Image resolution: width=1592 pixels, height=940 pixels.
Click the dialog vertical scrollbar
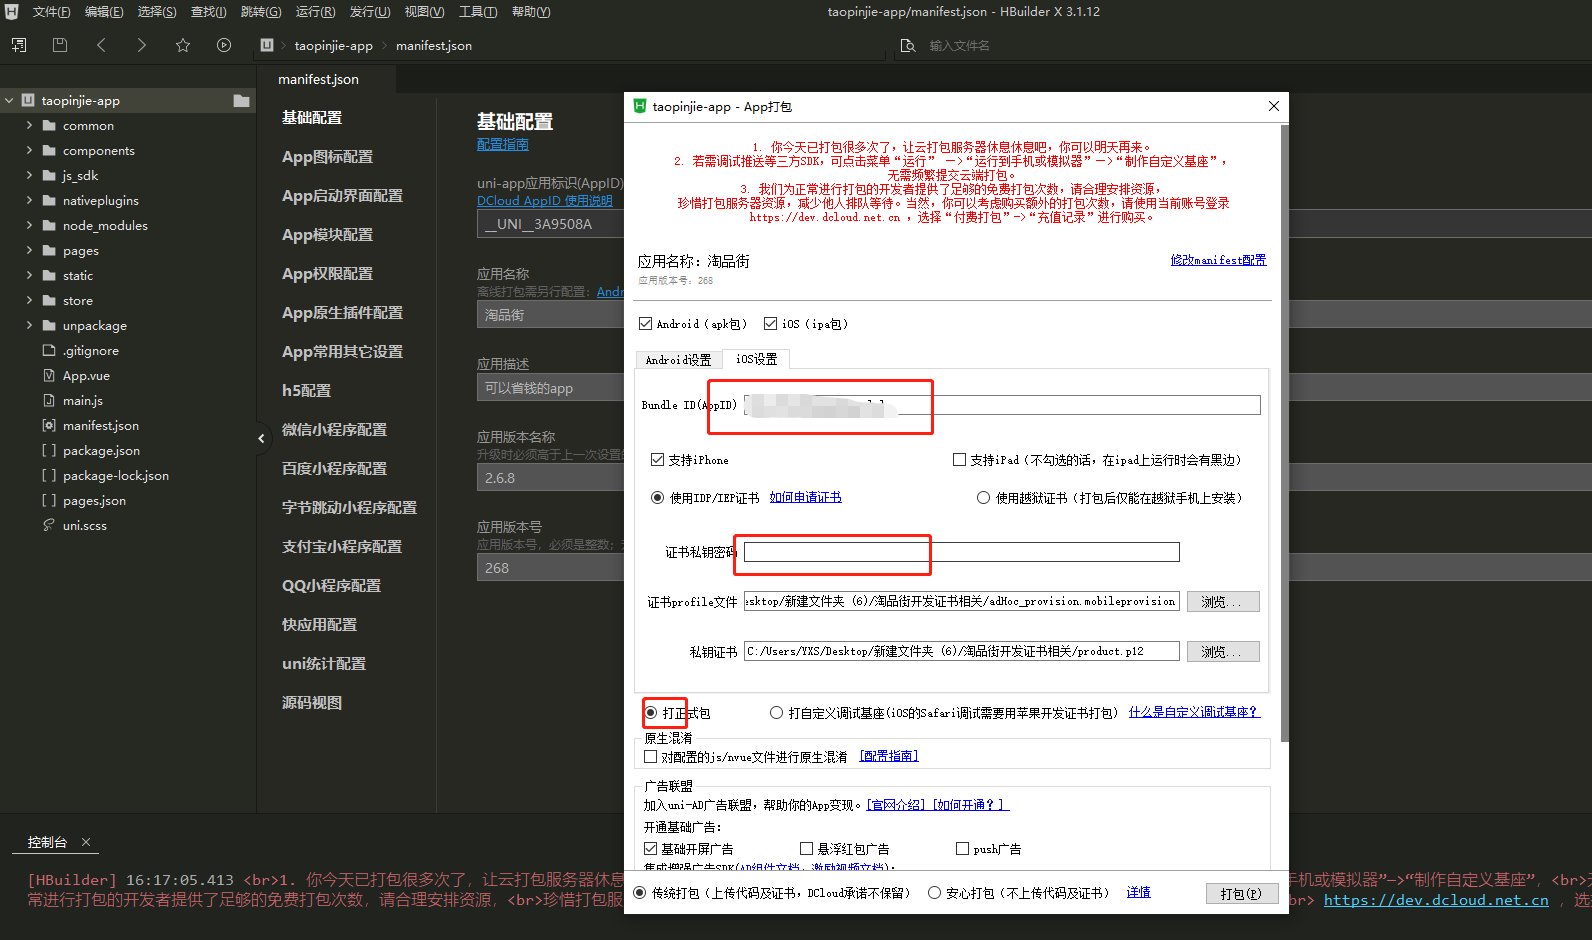pos(1284,434)
